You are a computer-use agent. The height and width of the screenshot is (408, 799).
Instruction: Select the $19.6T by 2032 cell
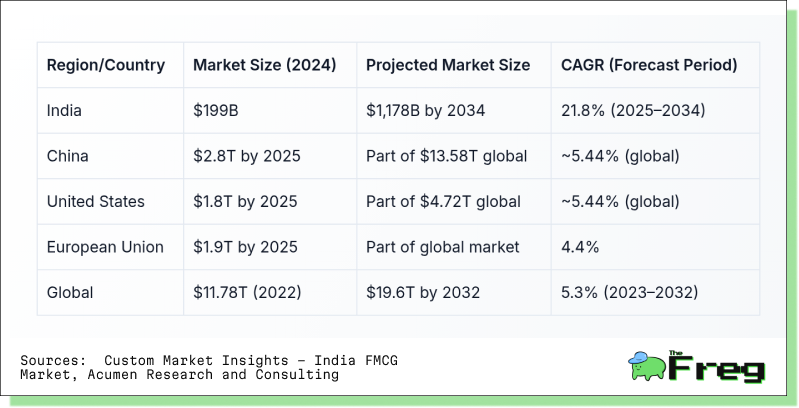pos(423,293)
